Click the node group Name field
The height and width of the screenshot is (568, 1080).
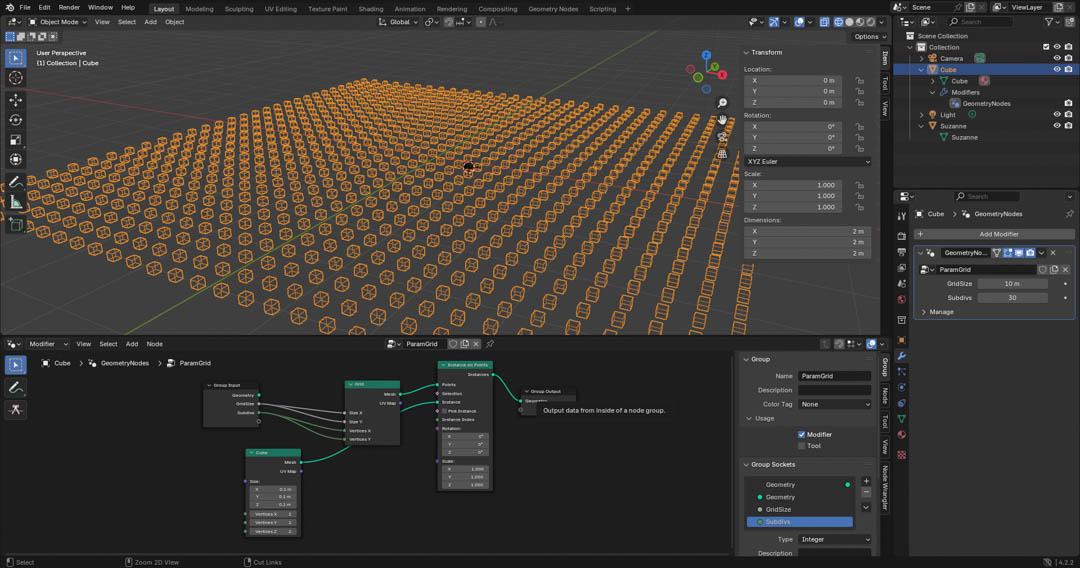(834, 376)
